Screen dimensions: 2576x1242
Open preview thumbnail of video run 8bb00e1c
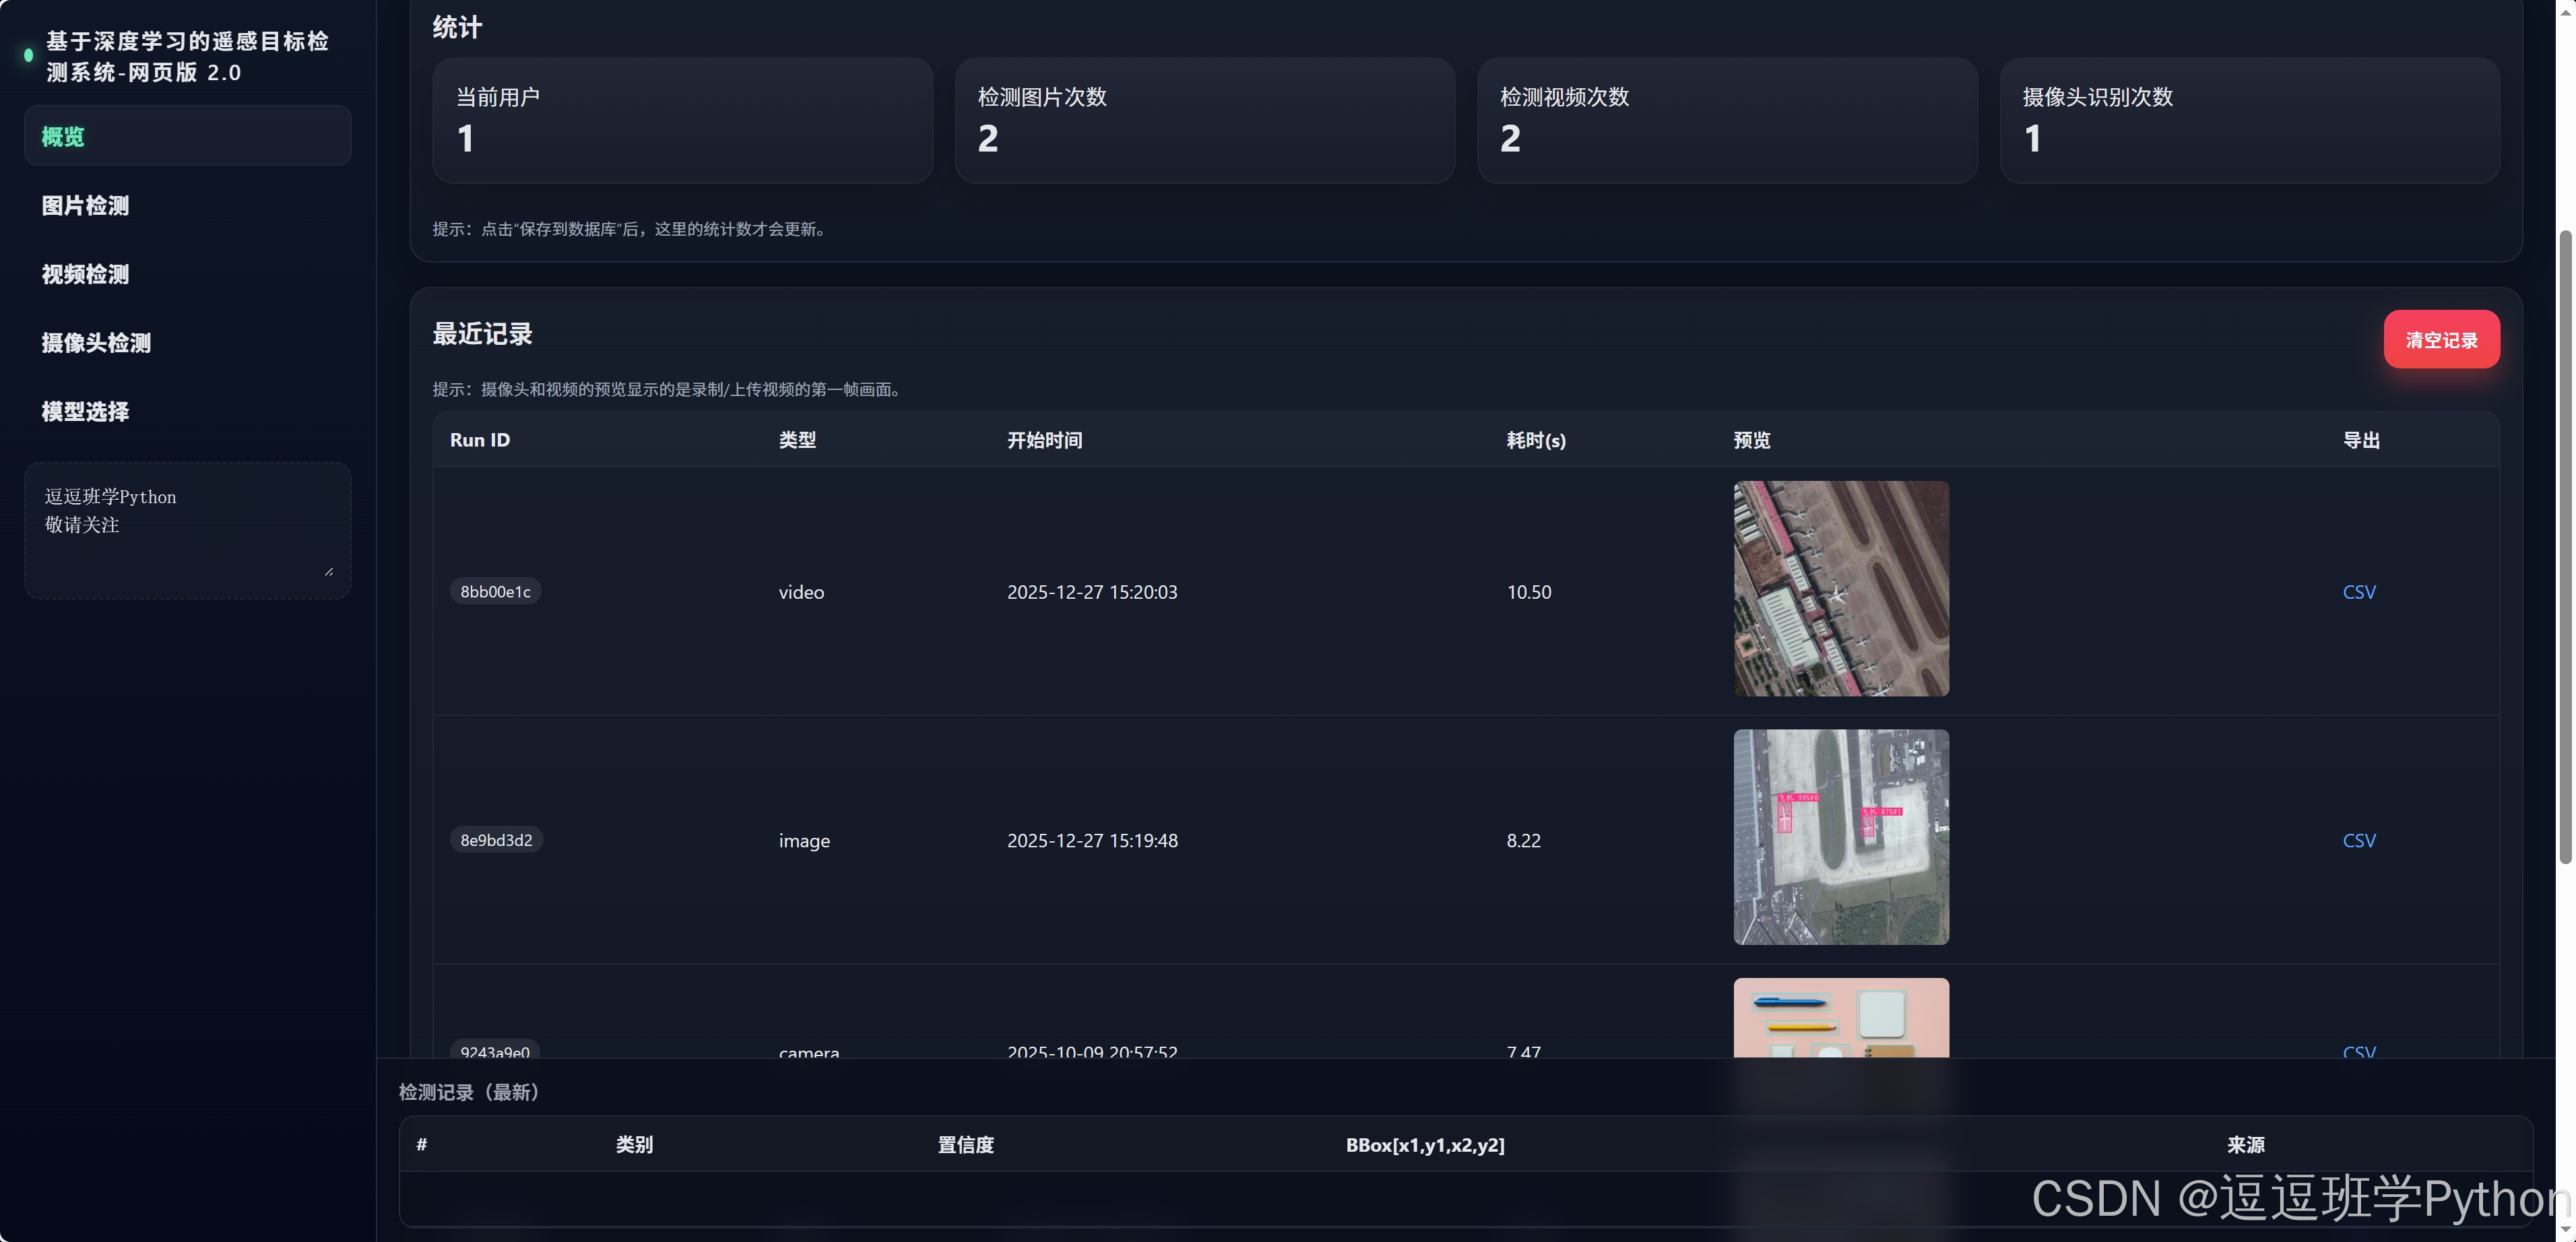point(1841,588)
